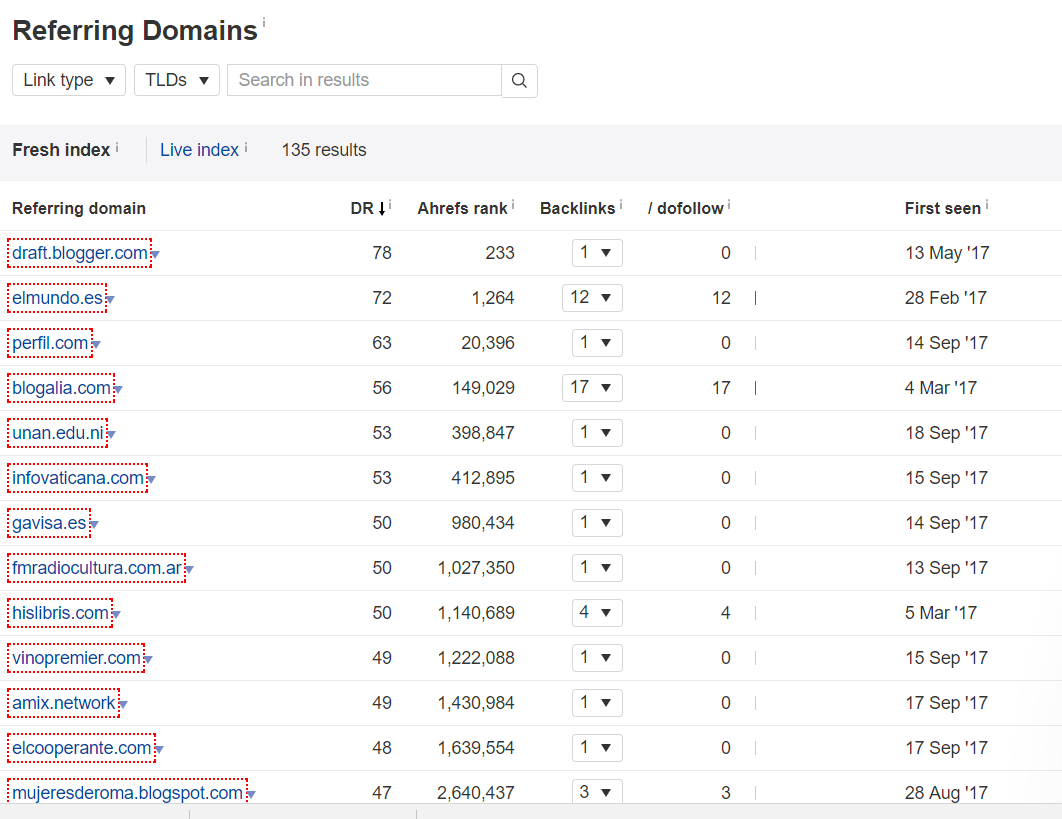Viewport: 1062px width, 819px height.
Task: Show info icon beside Referring Domains title
Action: pos(263,22)
